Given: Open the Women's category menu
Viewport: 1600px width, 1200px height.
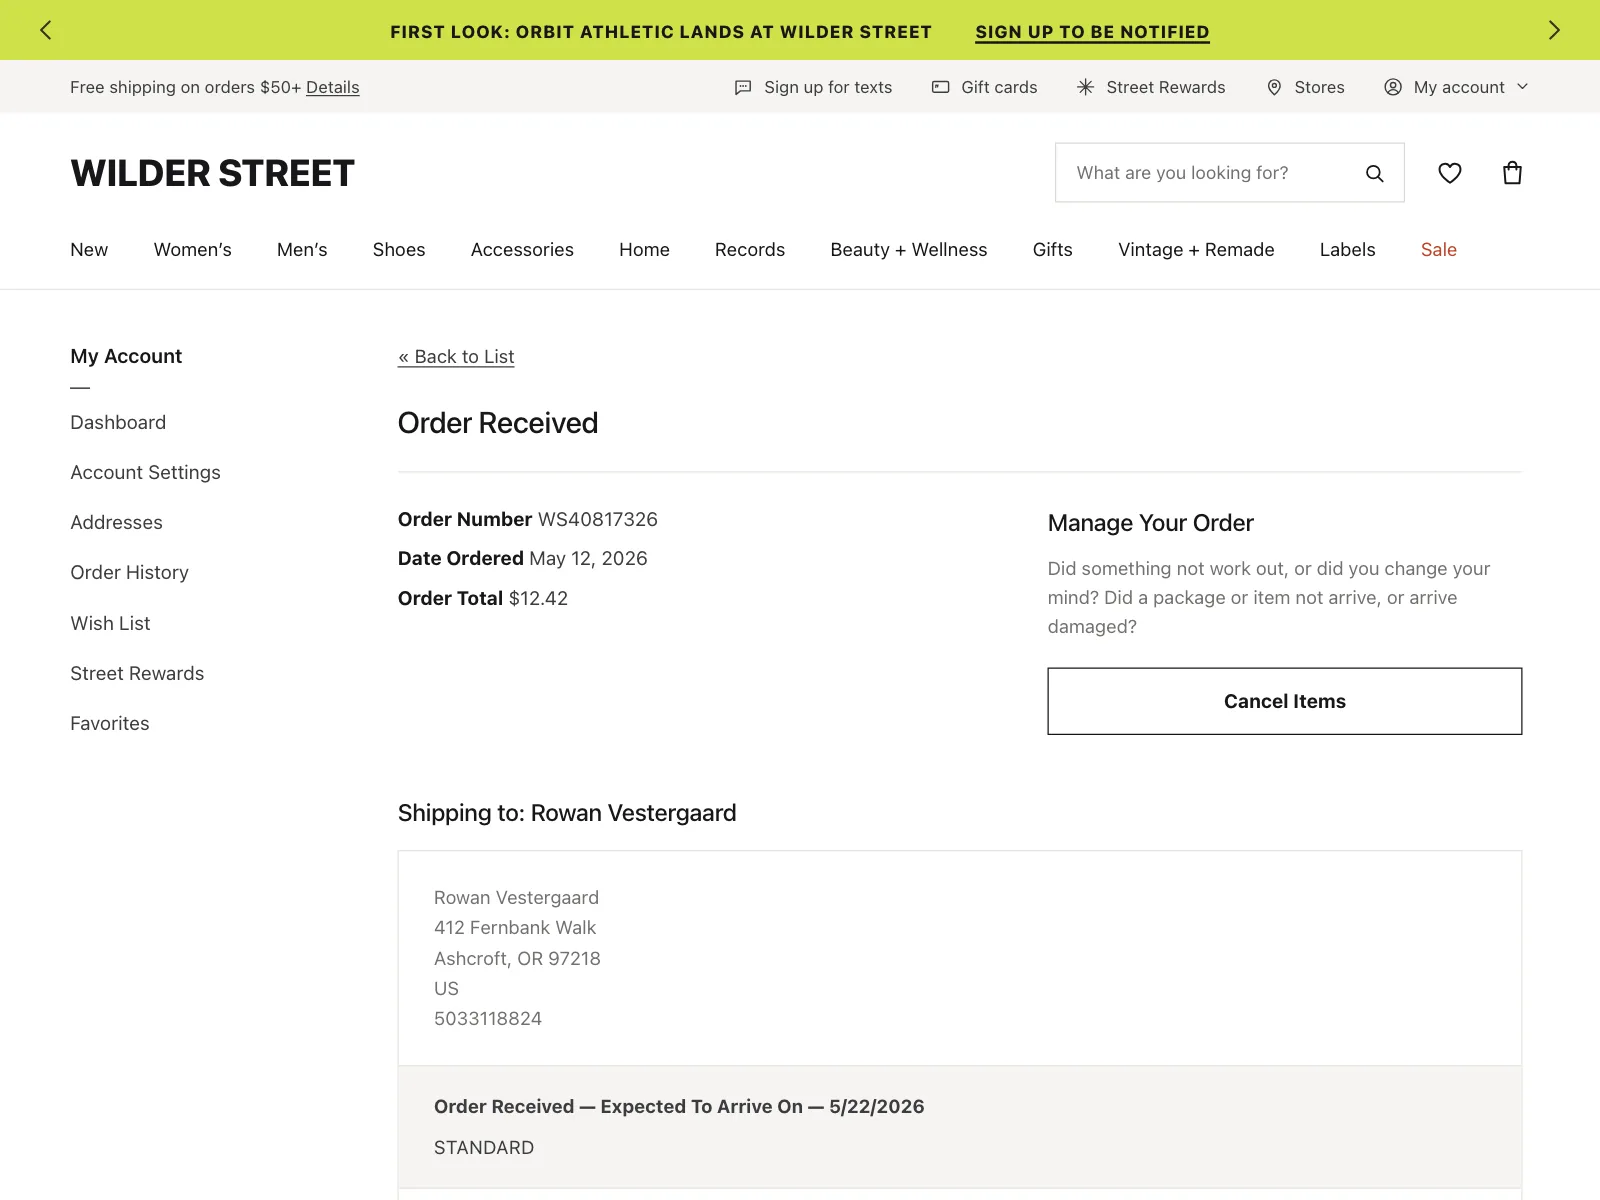Looking at the screenshot, I should tap(193, 250).
